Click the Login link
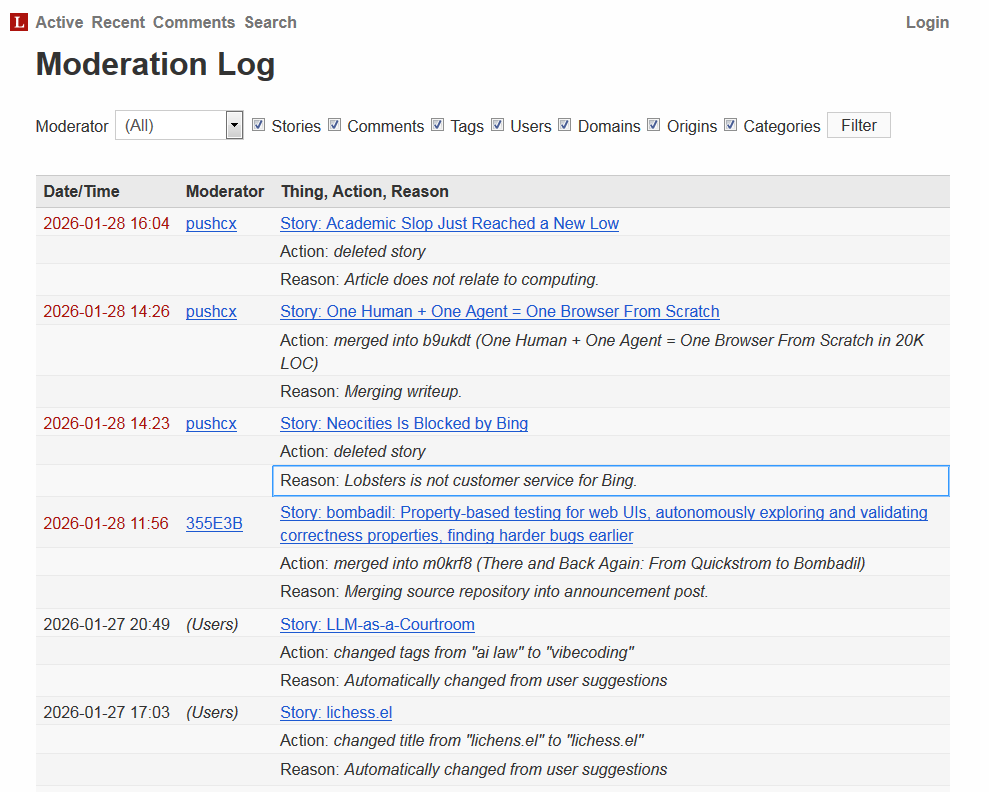The width and height of the screenshot is (989, 792). [927, 22]
